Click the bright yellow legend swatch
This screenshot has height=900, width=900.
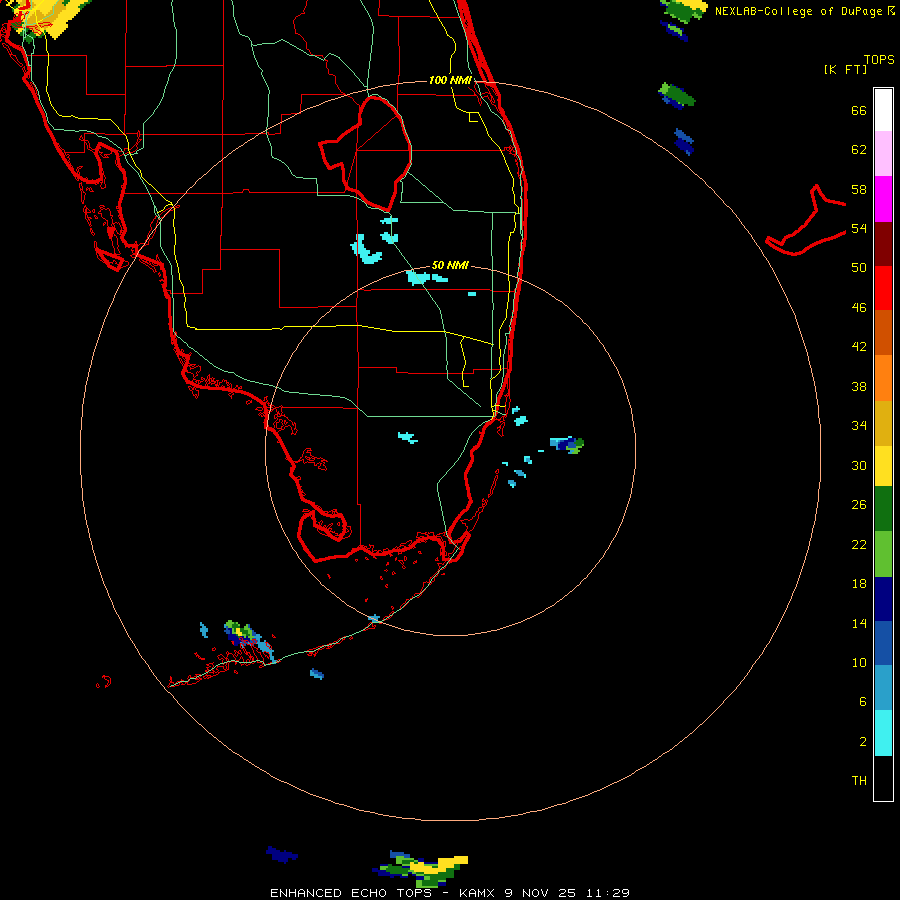[x=883, y=465]
